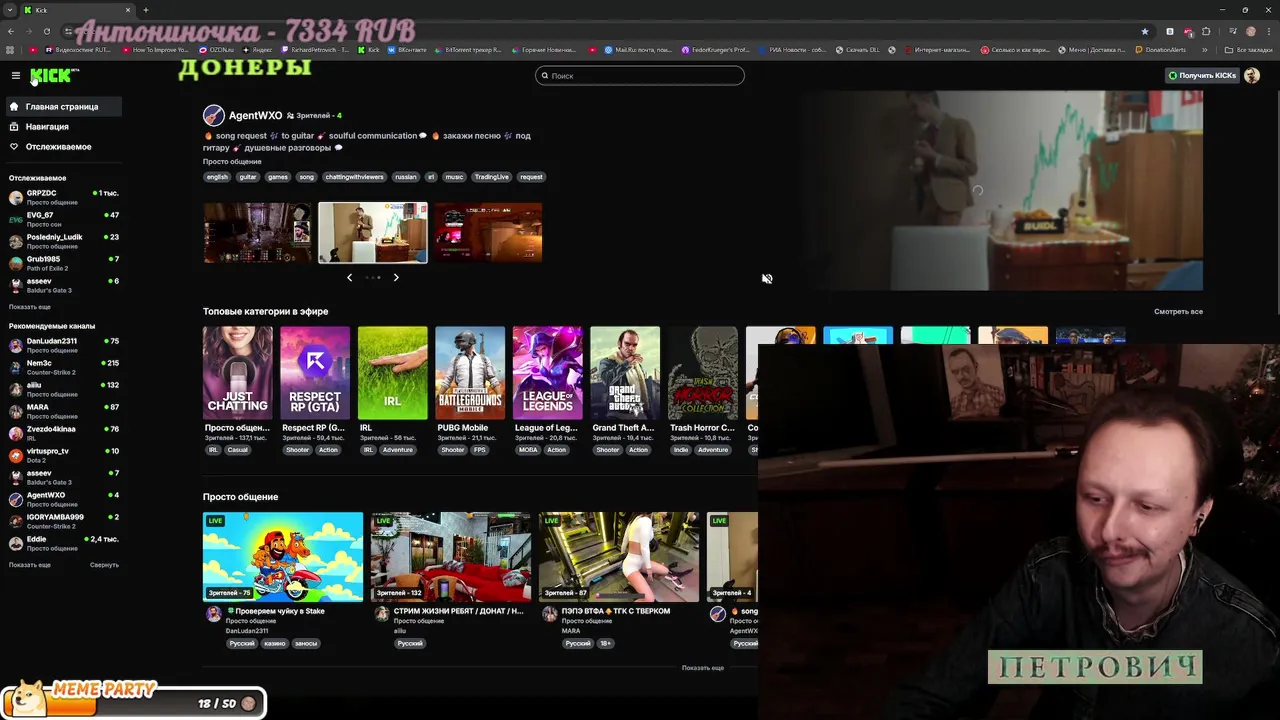The height and width of the screenshot is (720, 1280).
Task: Click MOBA tag under League of Legends
Action: click(x=528, y=450)
